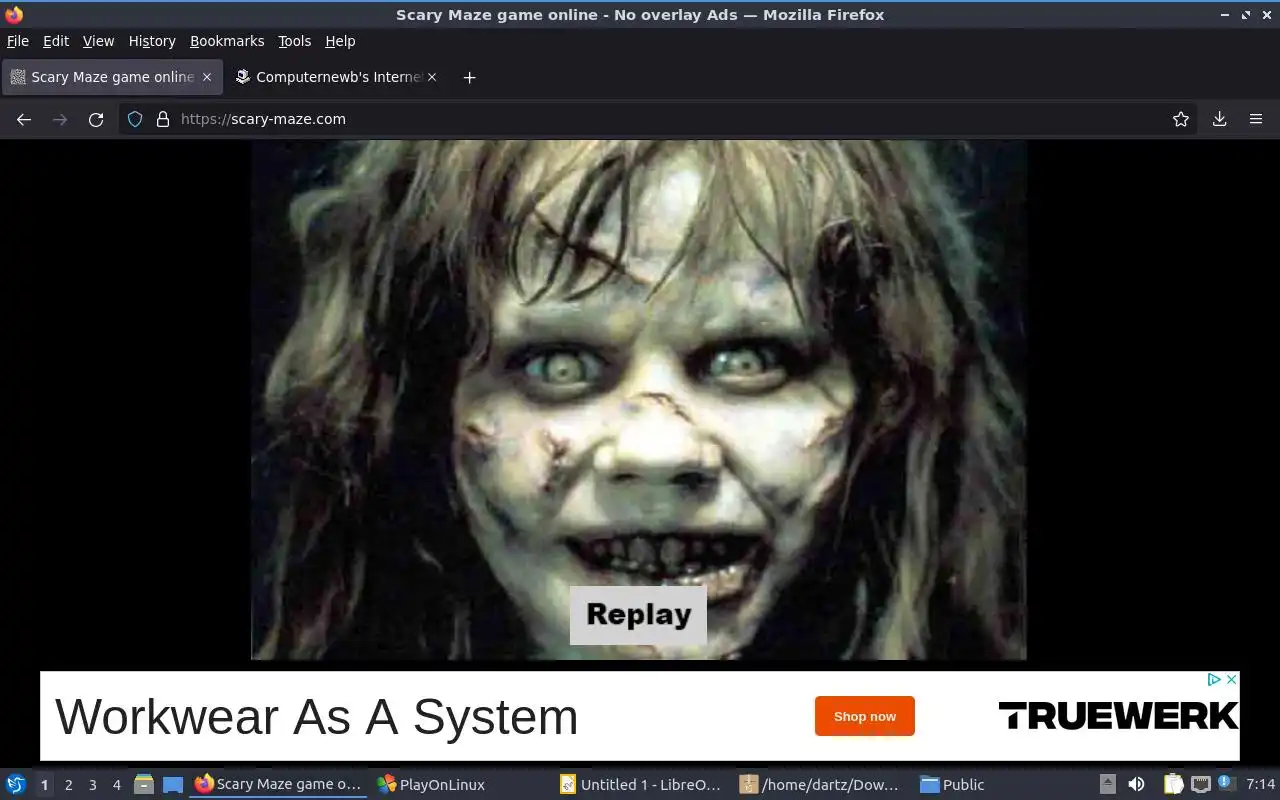1280x800 pixels.
Task: Click the AdChoices triangle icon on ad
Action: pos(1214,679)
